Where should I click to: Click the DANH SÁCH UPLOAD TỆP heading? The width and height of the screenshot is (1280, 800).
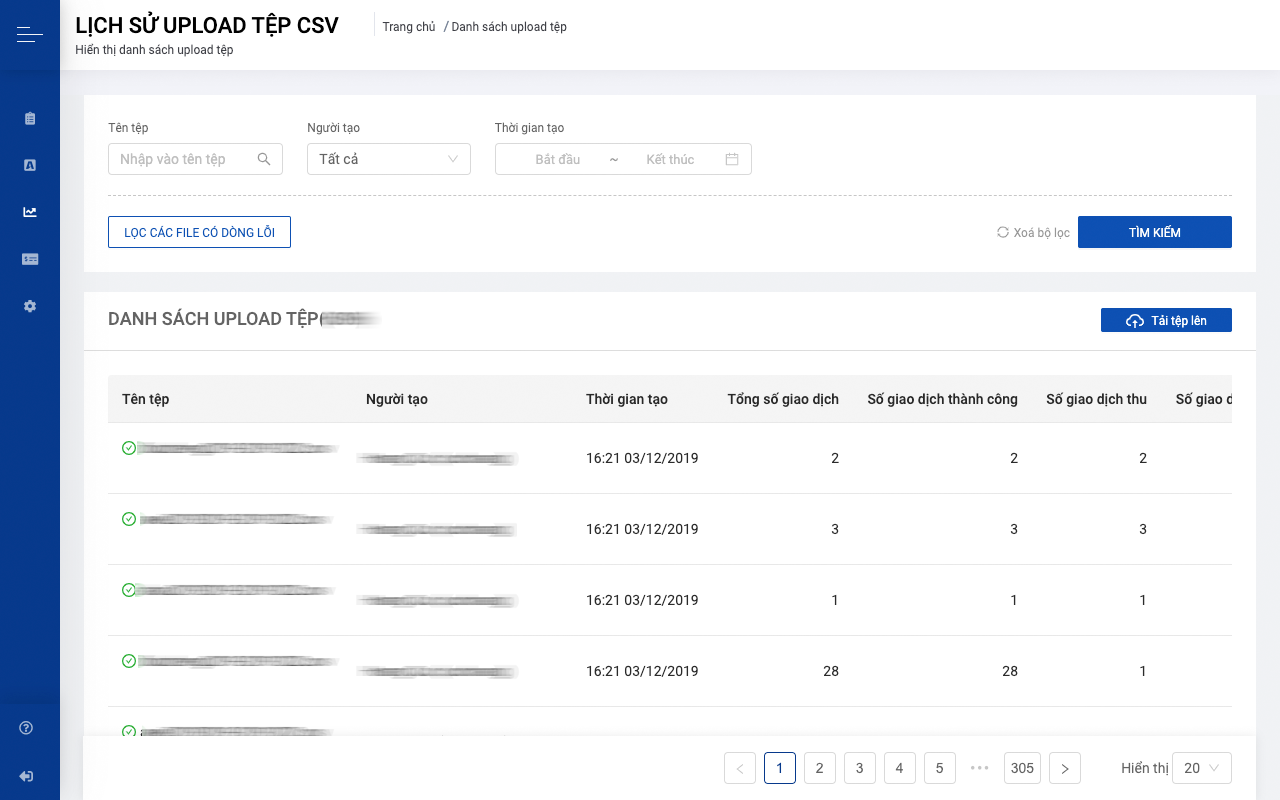point(213,319)
